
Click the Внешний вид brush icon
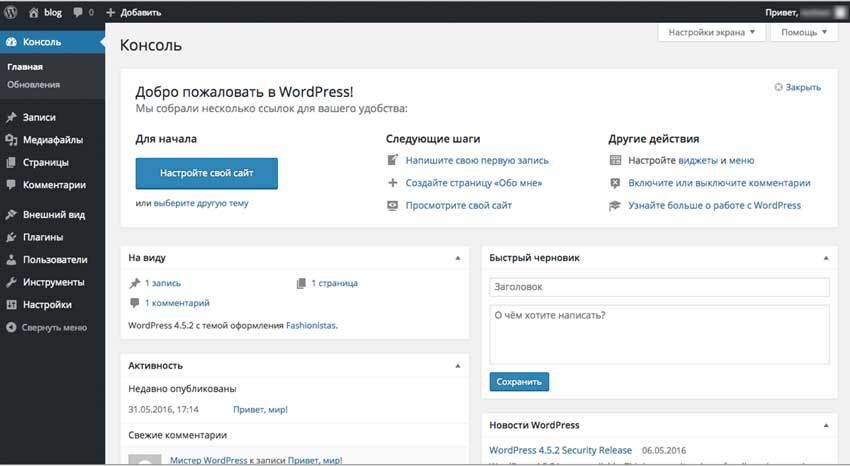11,215
